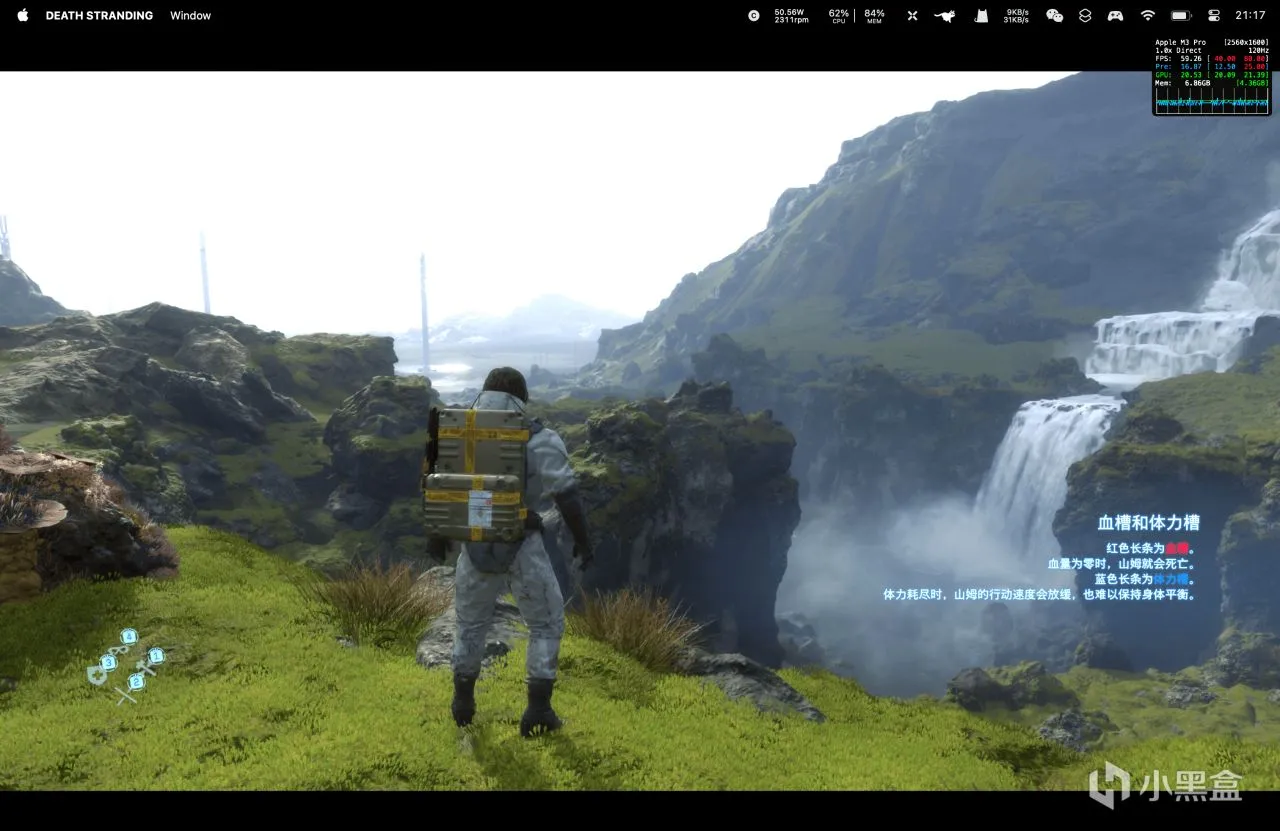Open the network speed monitor showing 9KB/s
Viewport: 1280px width, 831px height.
pyautogui.click(x=1017, y=16)
